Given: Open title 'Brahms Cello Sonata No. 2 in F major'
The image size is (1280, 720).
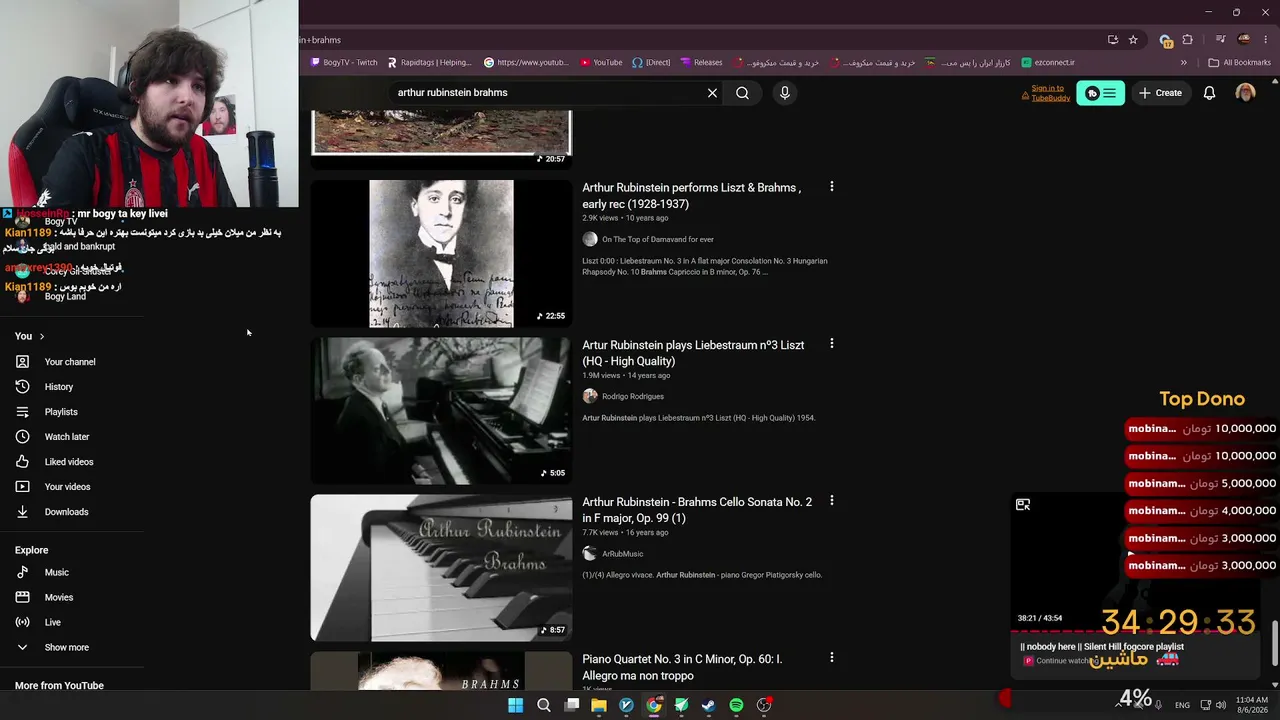Looking at the screenshot, I should point(697,510).
